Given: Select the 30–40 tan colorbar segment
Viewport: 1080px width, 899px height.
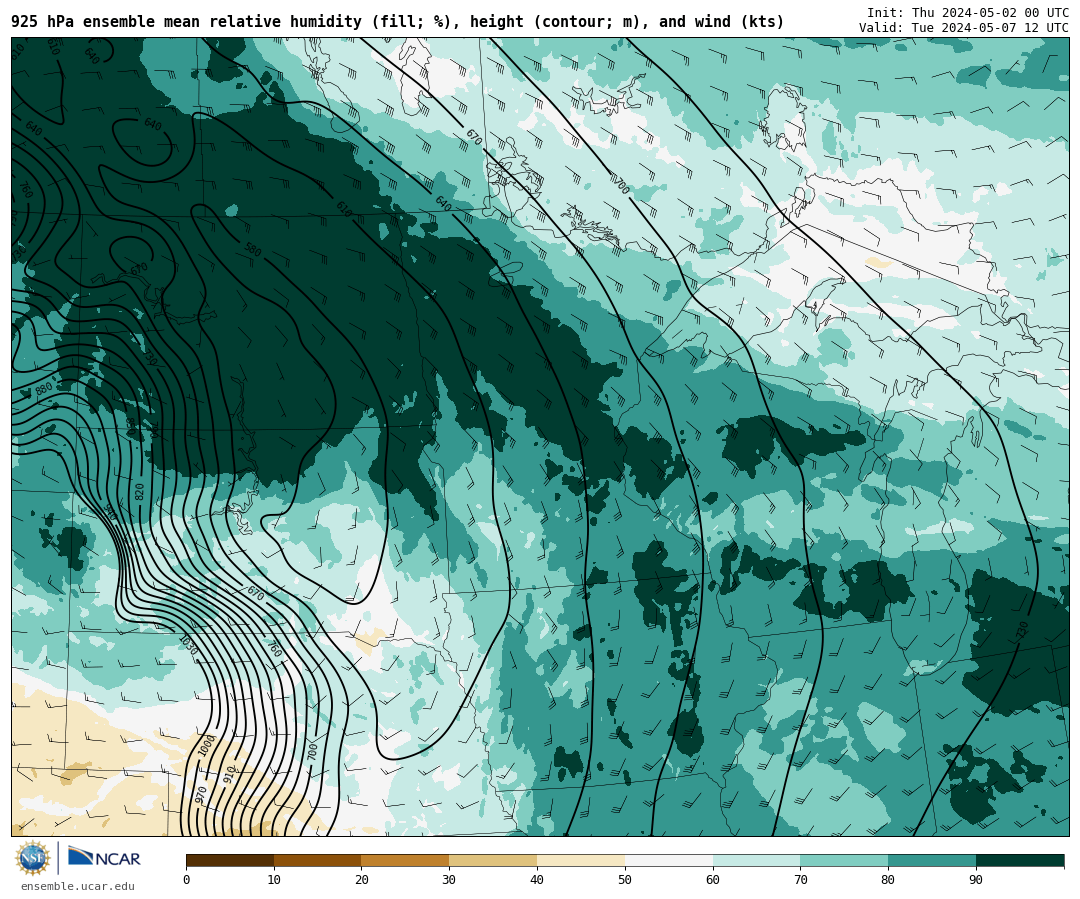Looking at the screenshot, I should tap(493, 860).
